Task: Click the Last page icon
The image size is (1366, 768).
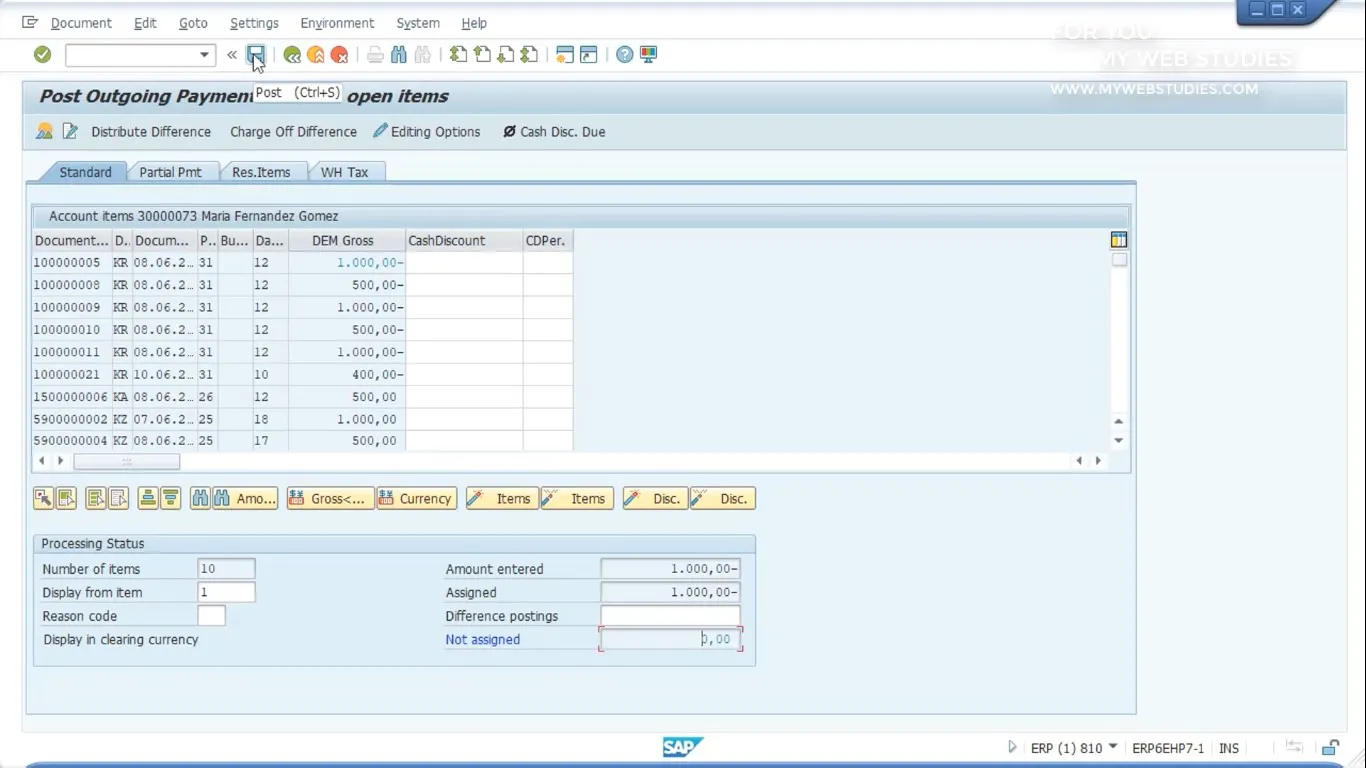Action: point(530,55)
